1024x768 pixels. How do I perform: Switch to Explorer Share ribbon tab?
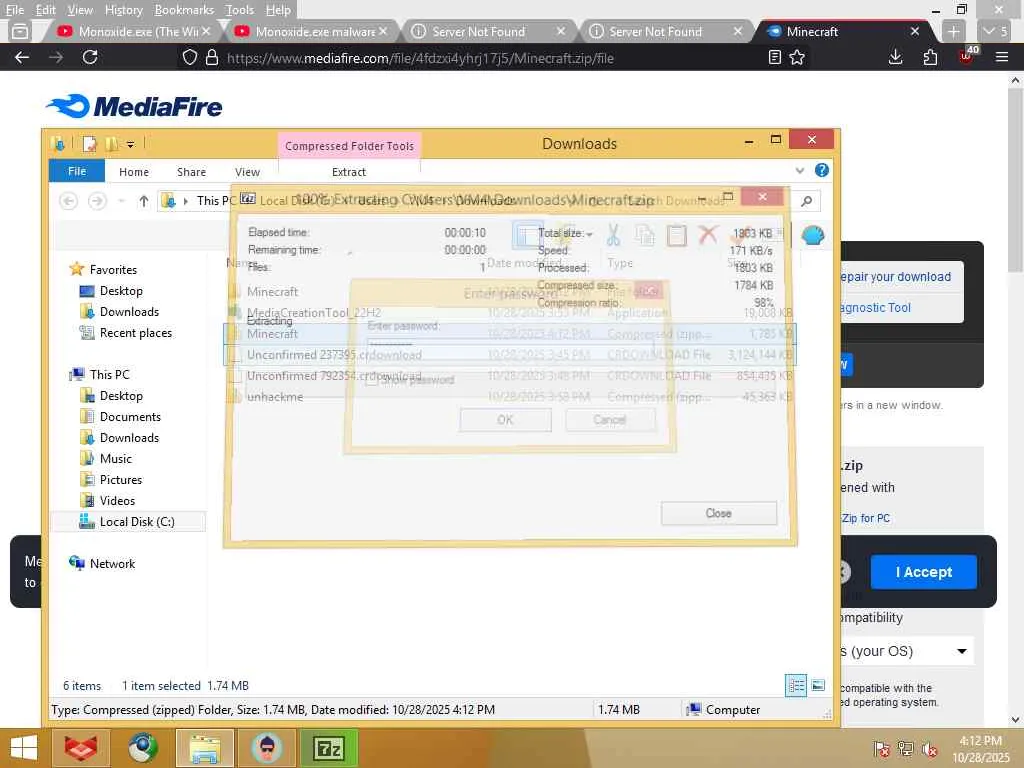tap(191, 172)
